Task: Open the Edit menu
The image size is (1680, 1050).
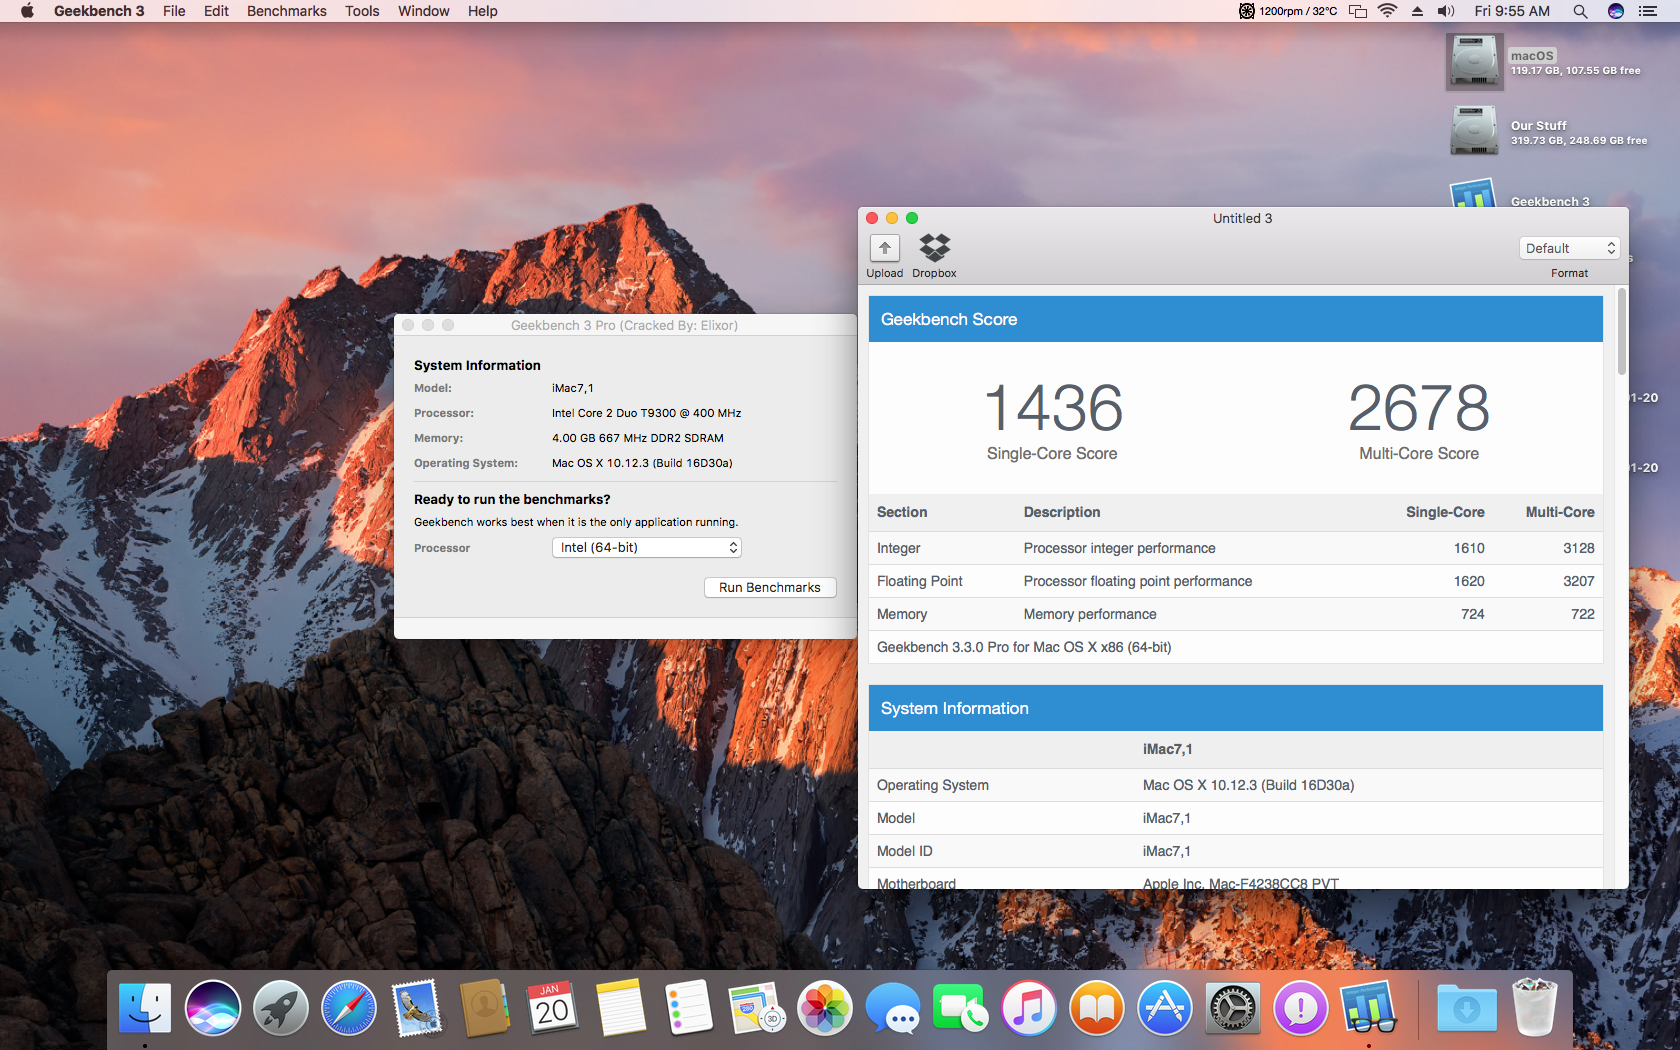Action: 216,11
